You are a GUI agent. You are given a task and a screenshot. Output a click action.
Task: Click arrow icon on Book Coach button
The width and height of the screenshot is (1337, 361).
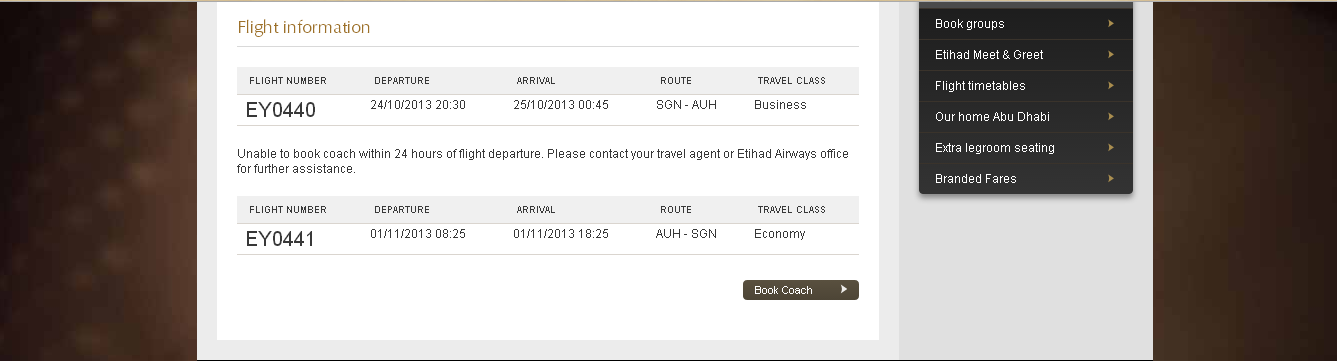click(844, 290)
